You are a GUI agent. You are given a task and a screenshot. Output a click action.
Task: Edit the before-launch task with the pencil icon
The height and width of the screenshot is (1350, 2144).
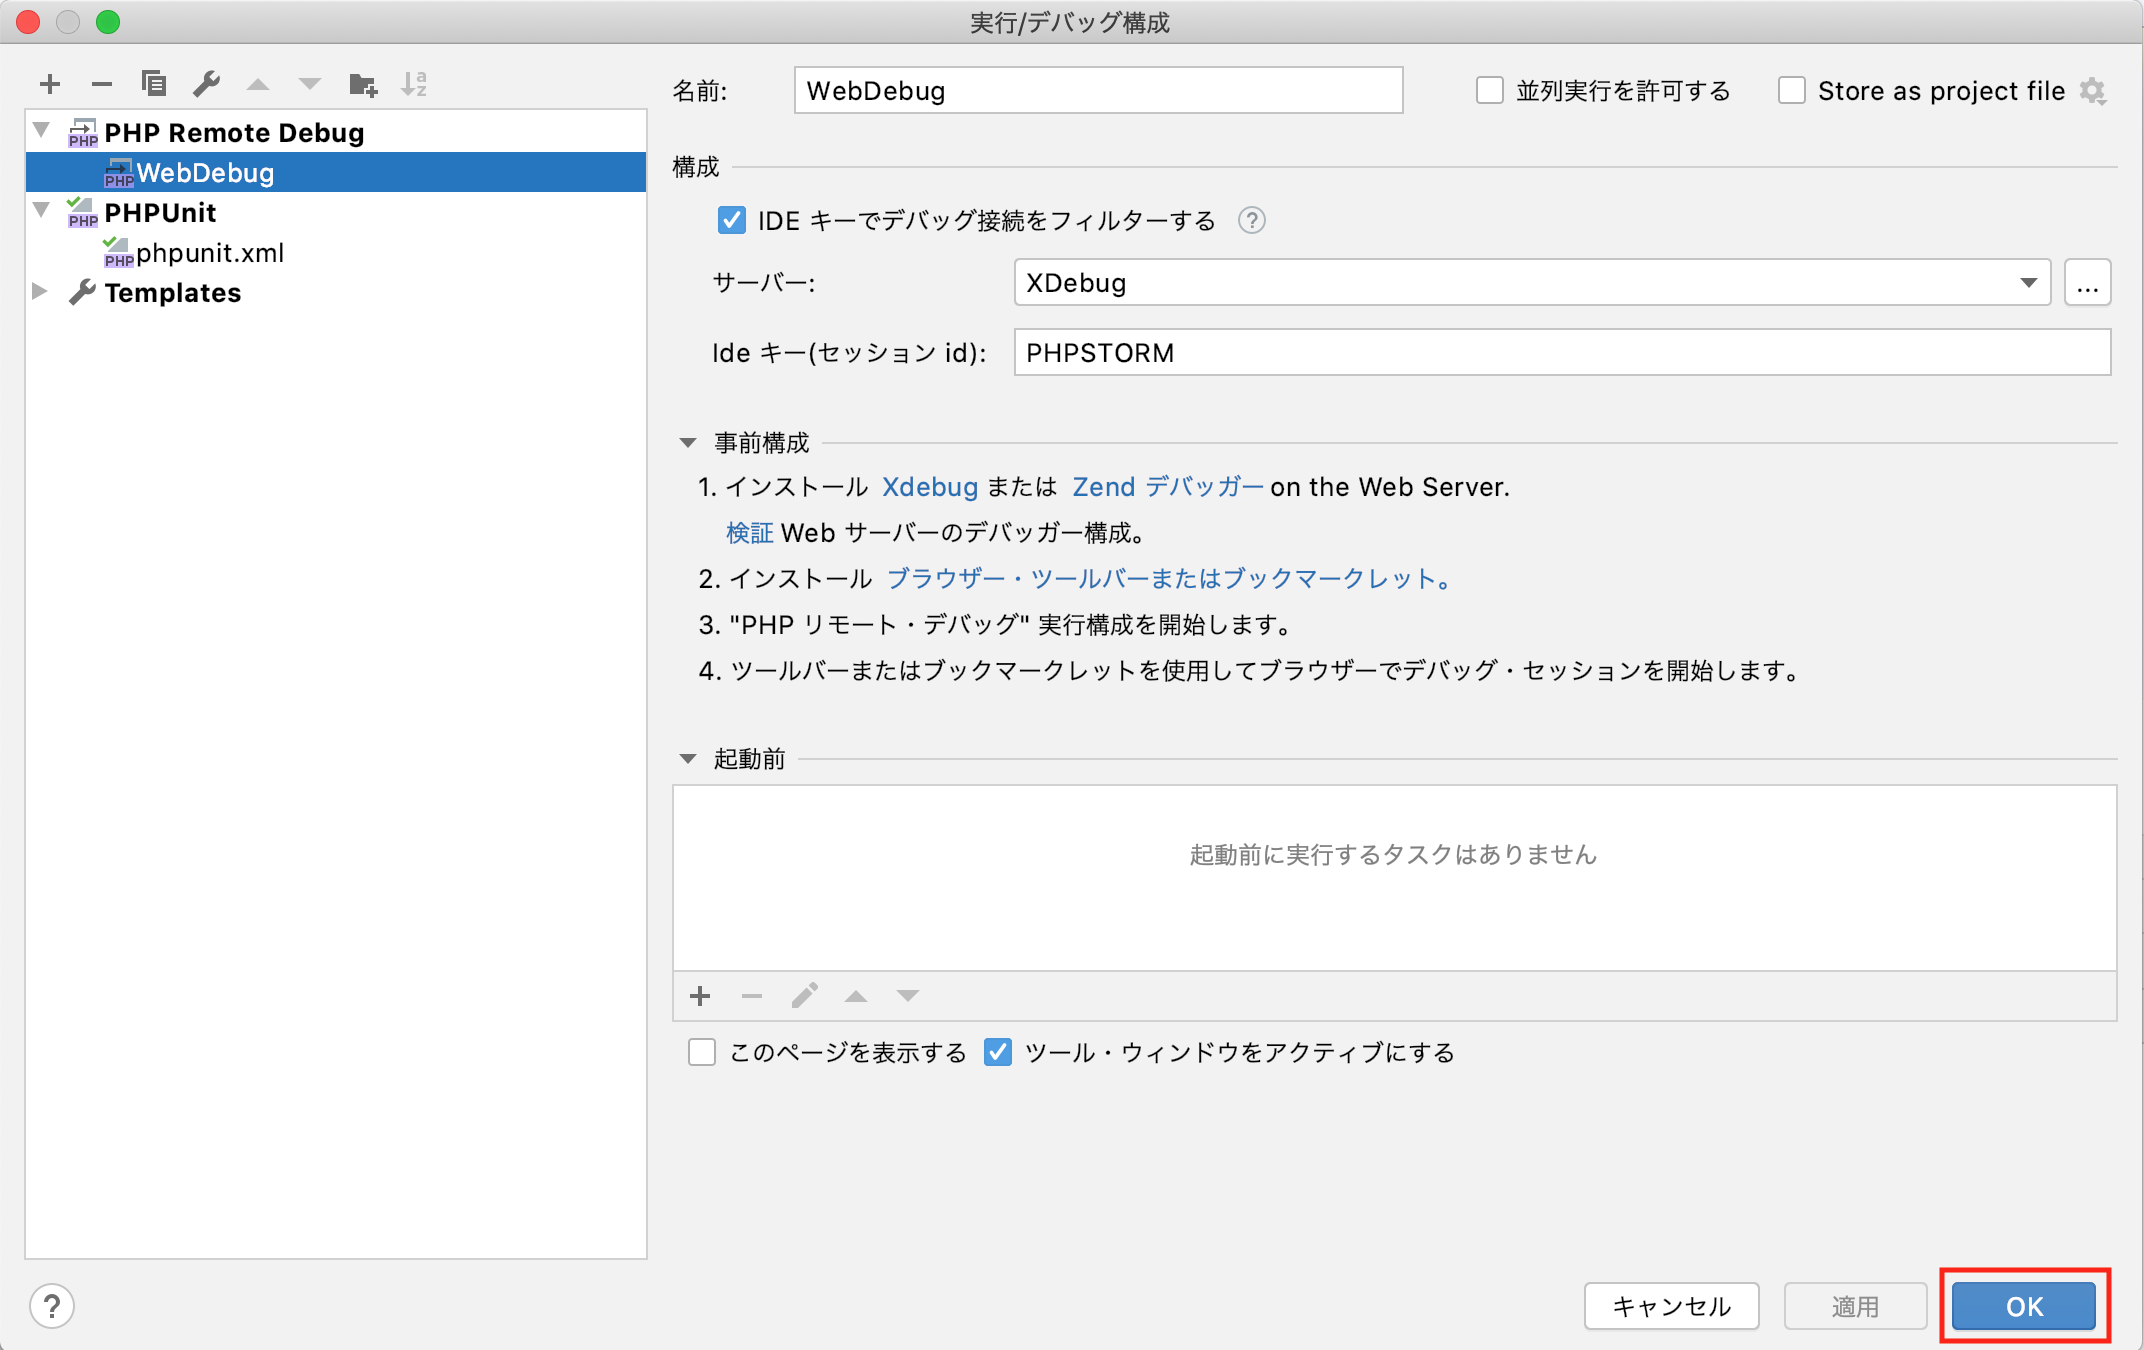point(804,996)
